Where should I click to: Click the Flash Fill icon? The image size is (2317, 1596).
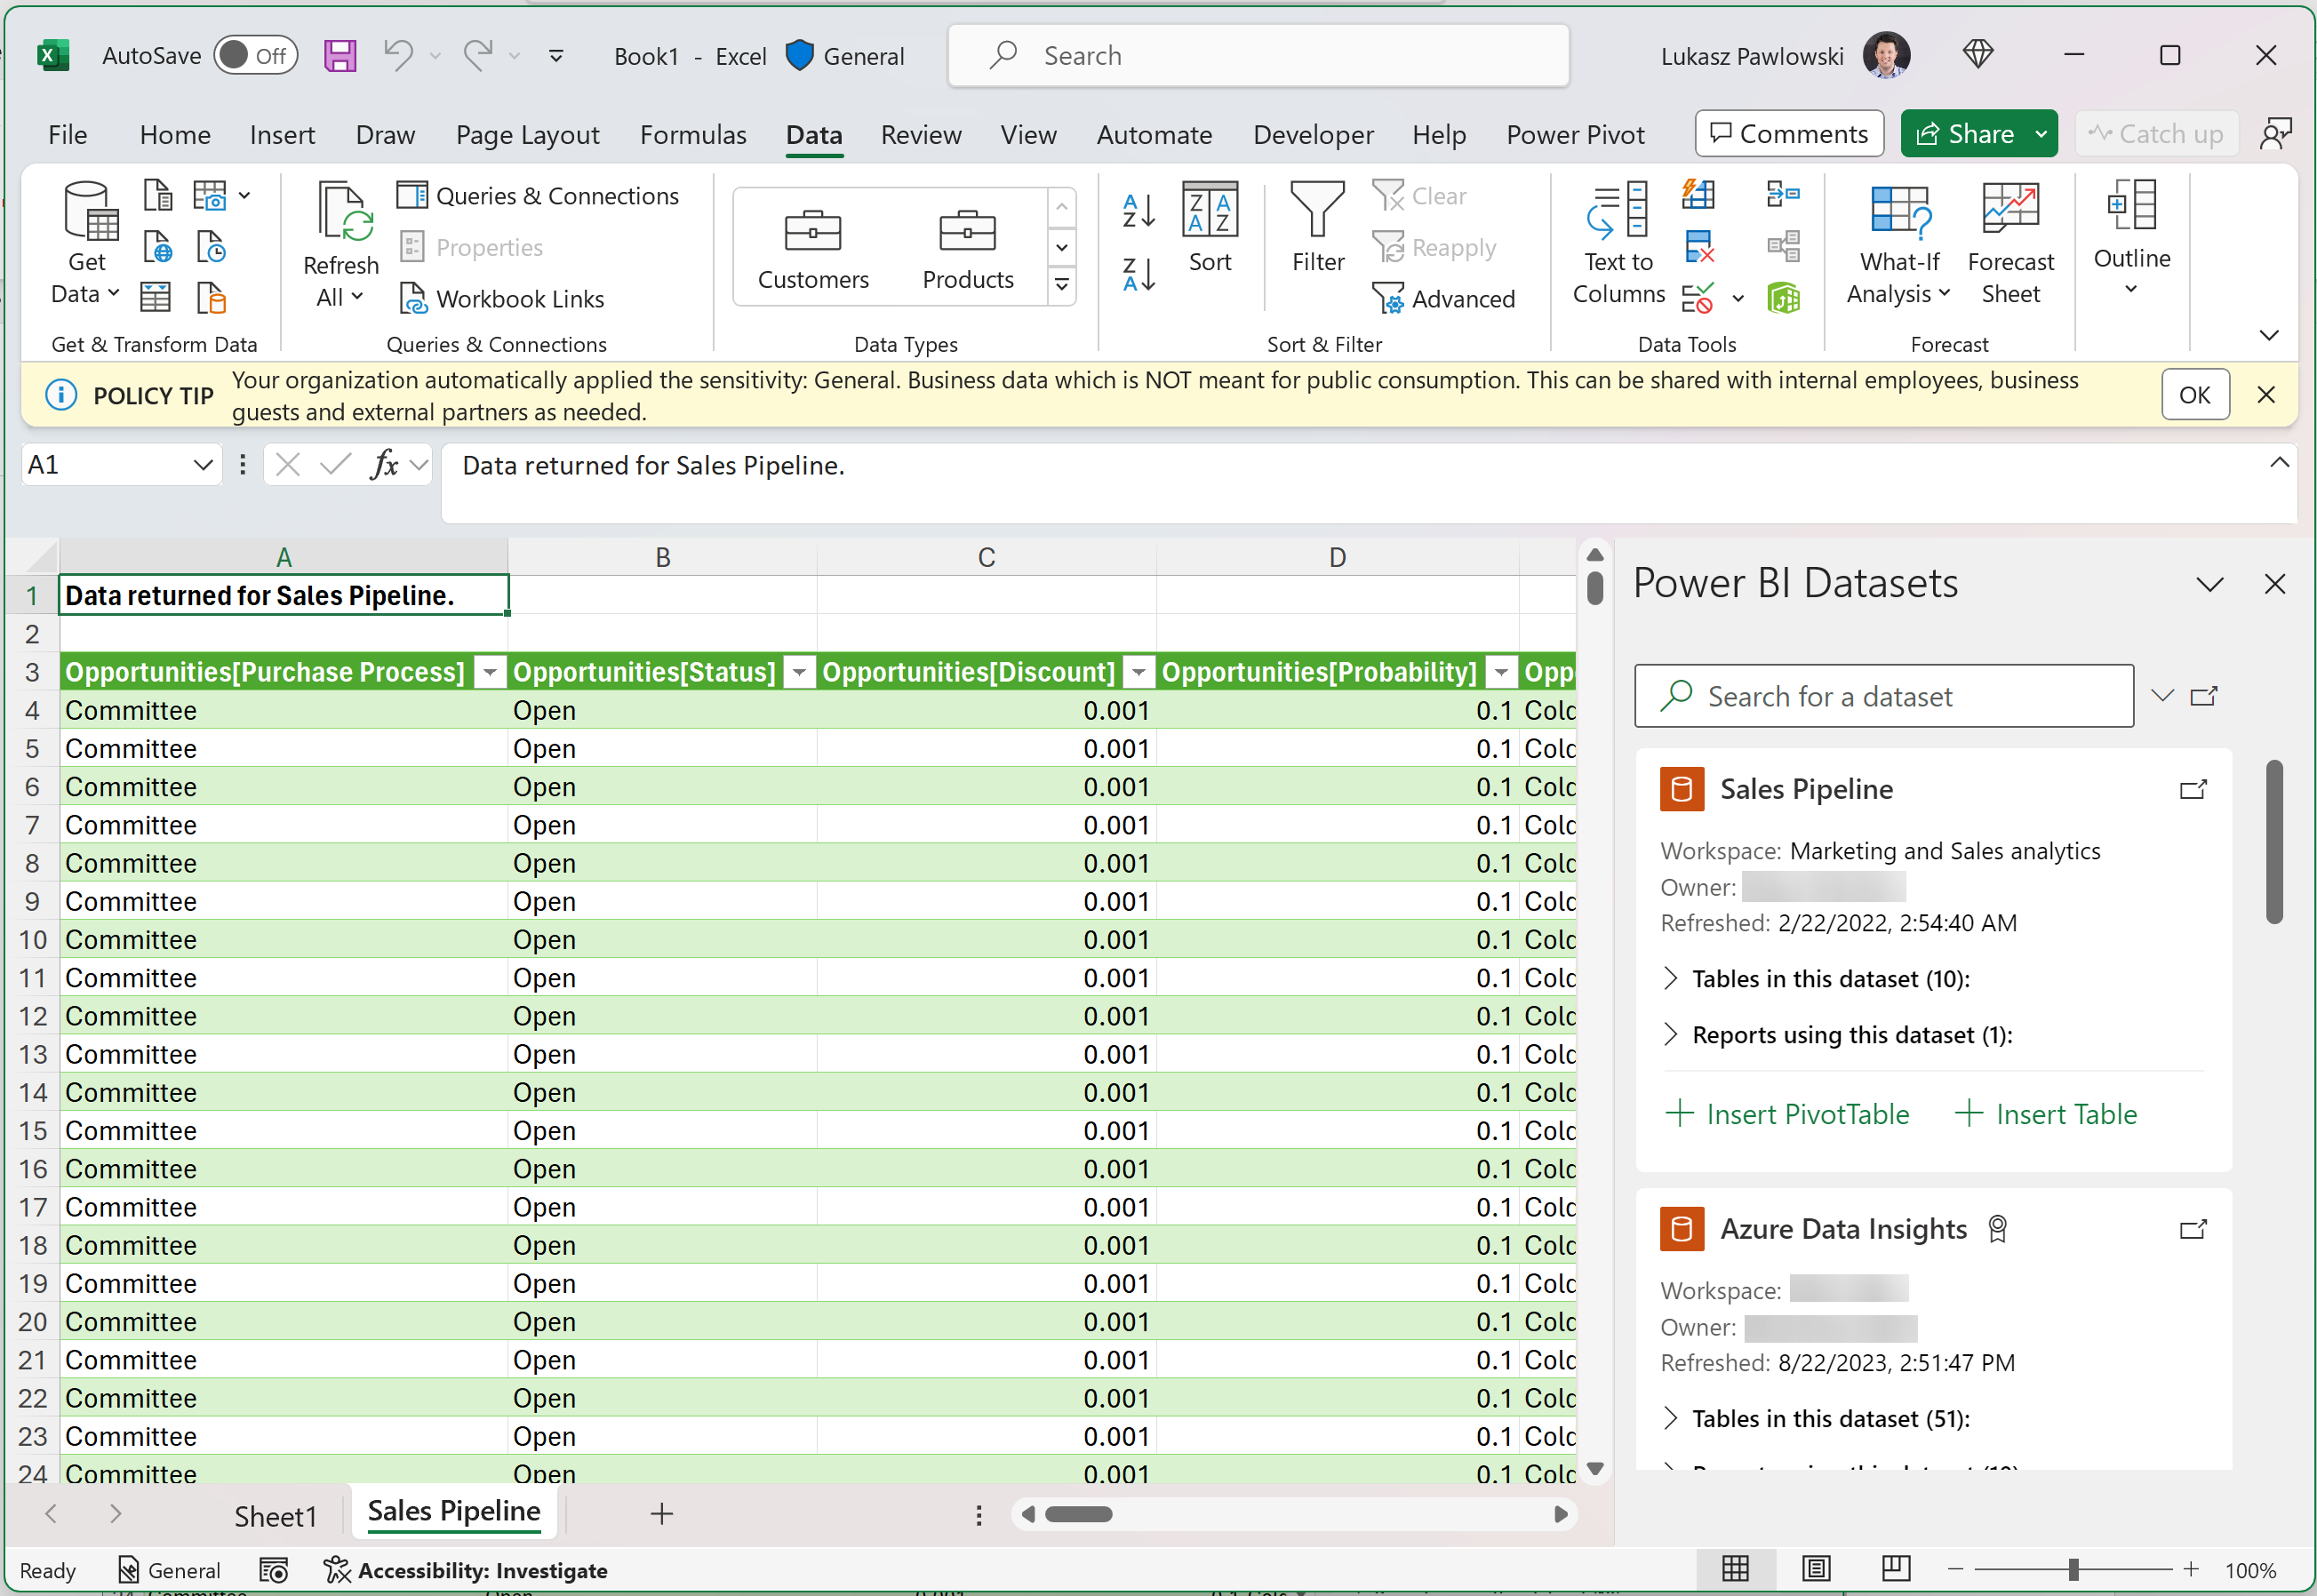[1698, 194]
